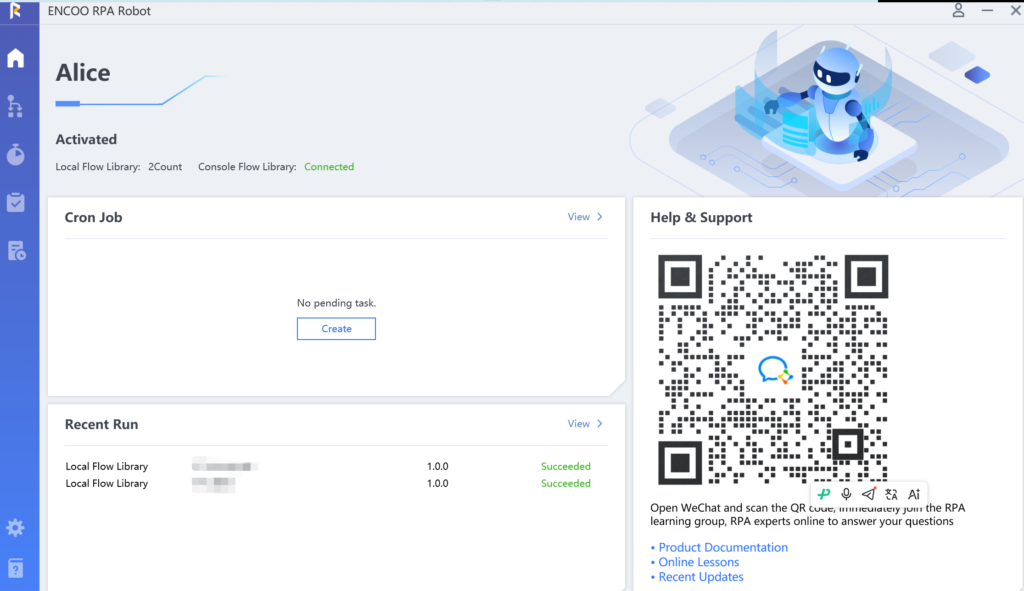Click the paper plane send icon
Screen dimensions: 1024x591
pos(869,494)
